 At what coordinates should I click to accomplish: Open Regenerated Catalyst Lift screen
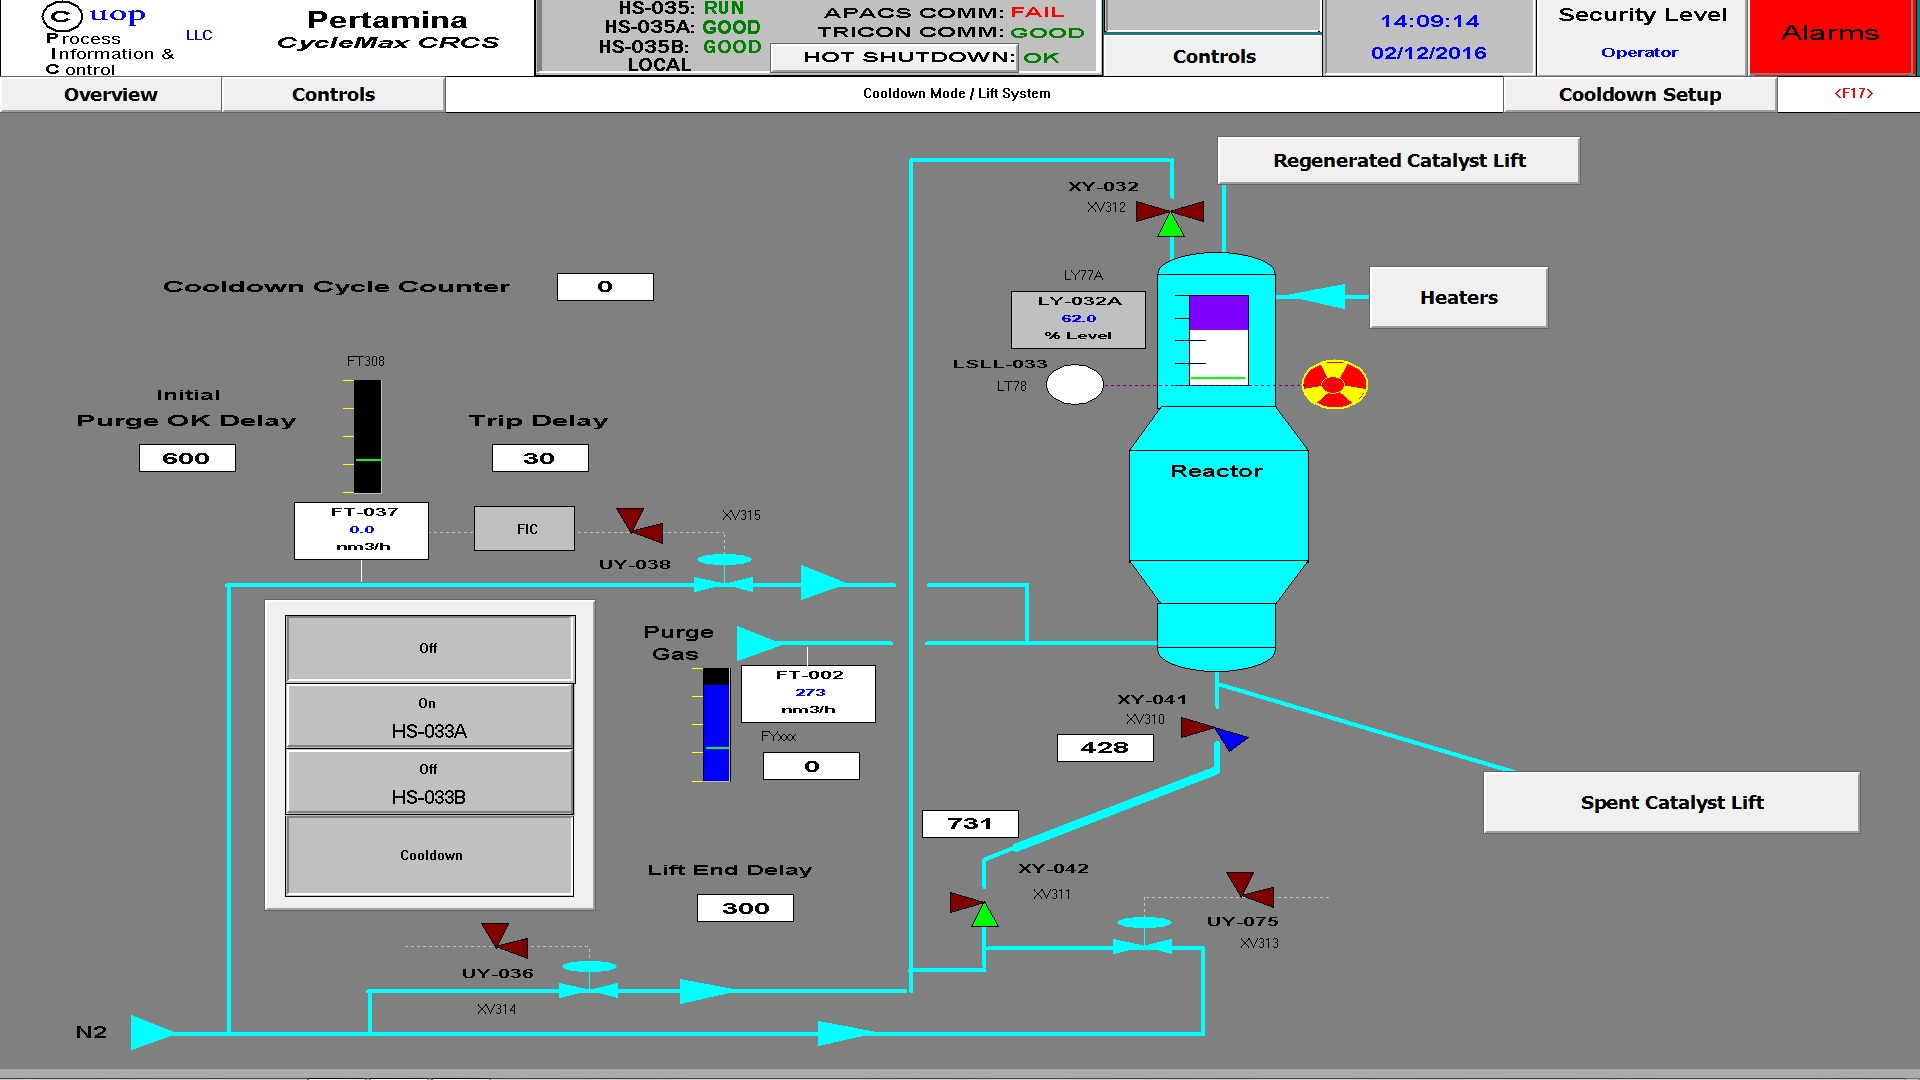click(x=1399, y=160)
